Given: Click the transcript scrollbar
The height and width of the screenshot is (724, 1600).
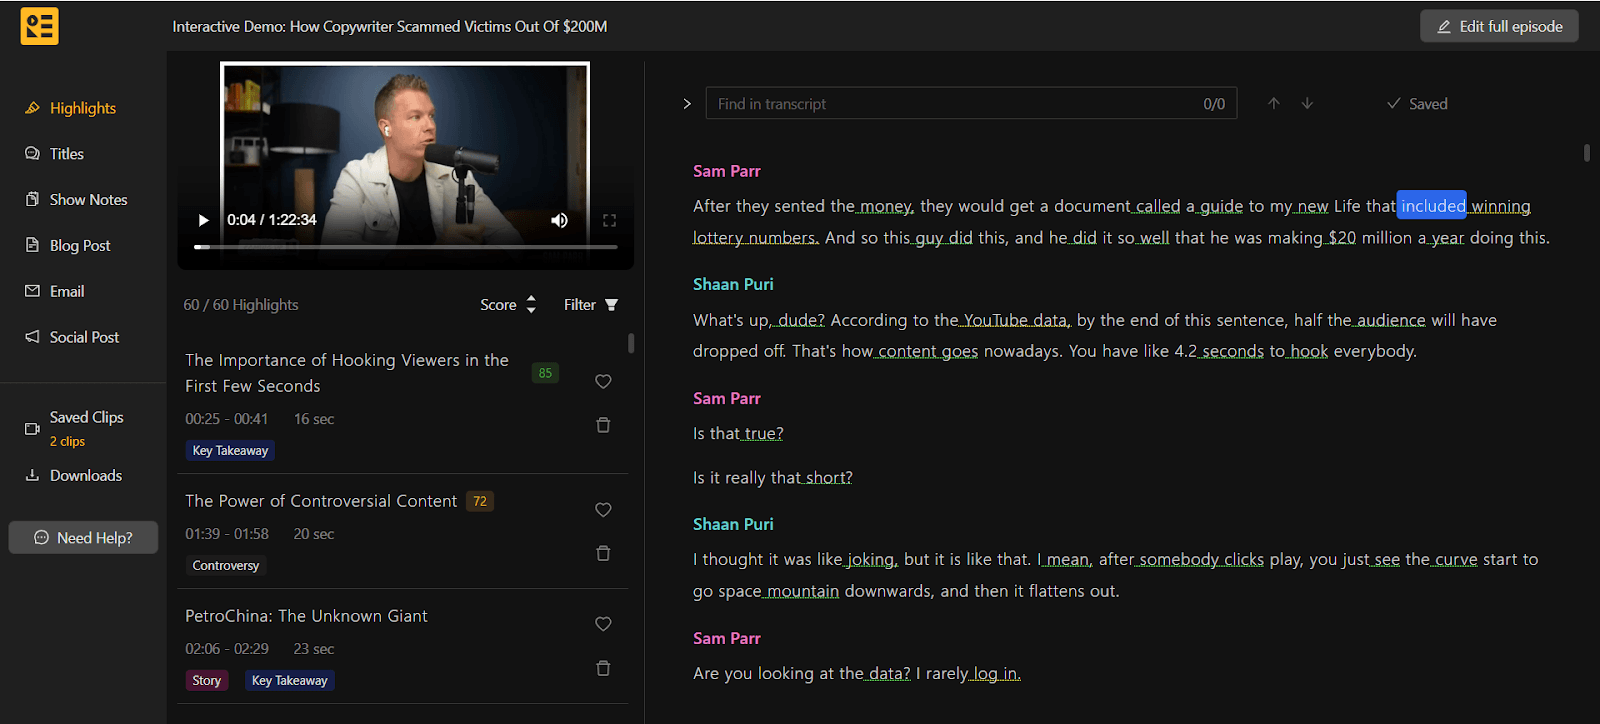Looking at the screenshot, I should point(1587,152).
